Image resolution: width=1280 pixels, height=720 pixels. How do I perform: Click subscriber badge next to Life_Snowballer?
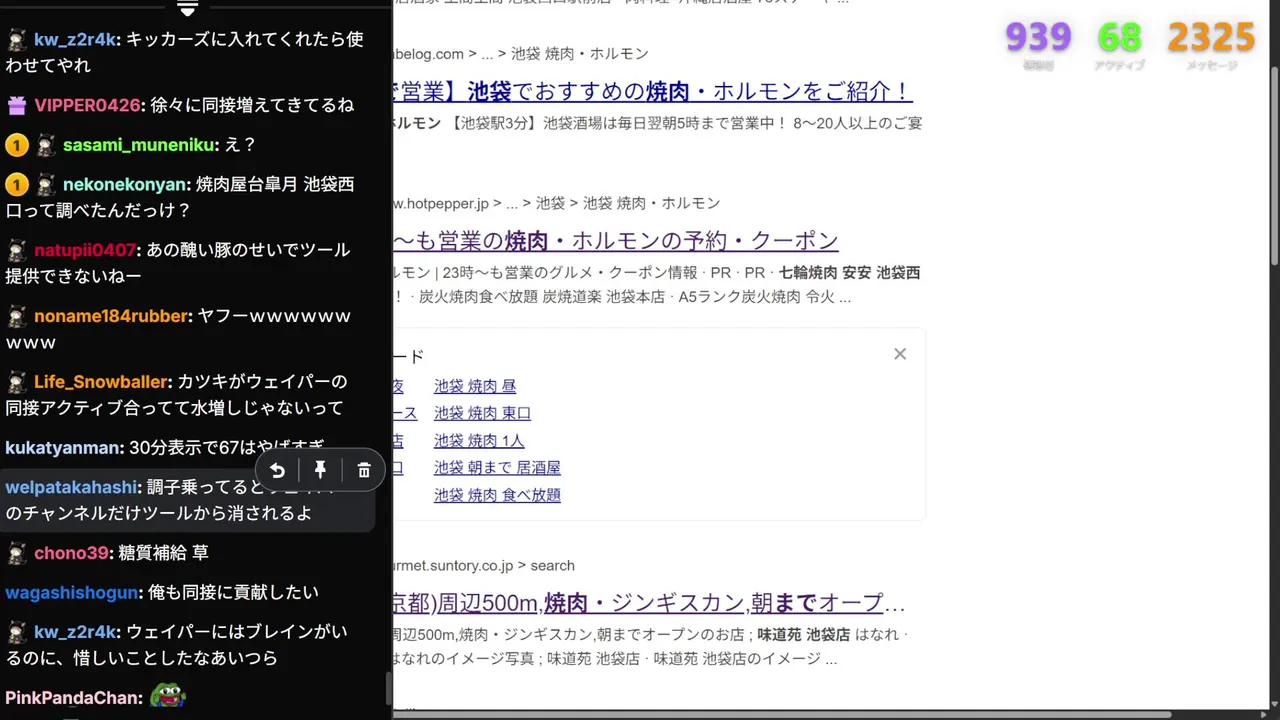pyautogui.click(x=16, y=382)
